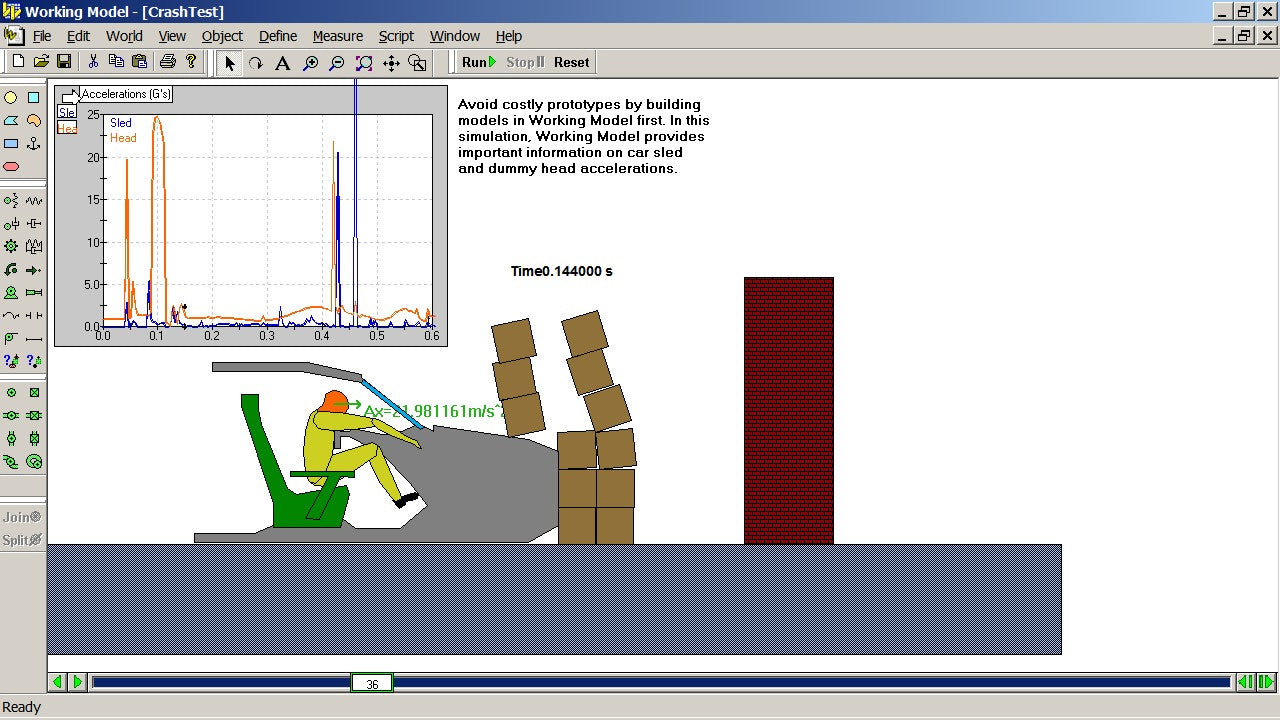Toggle the Head graph series button

pos(66,128)
